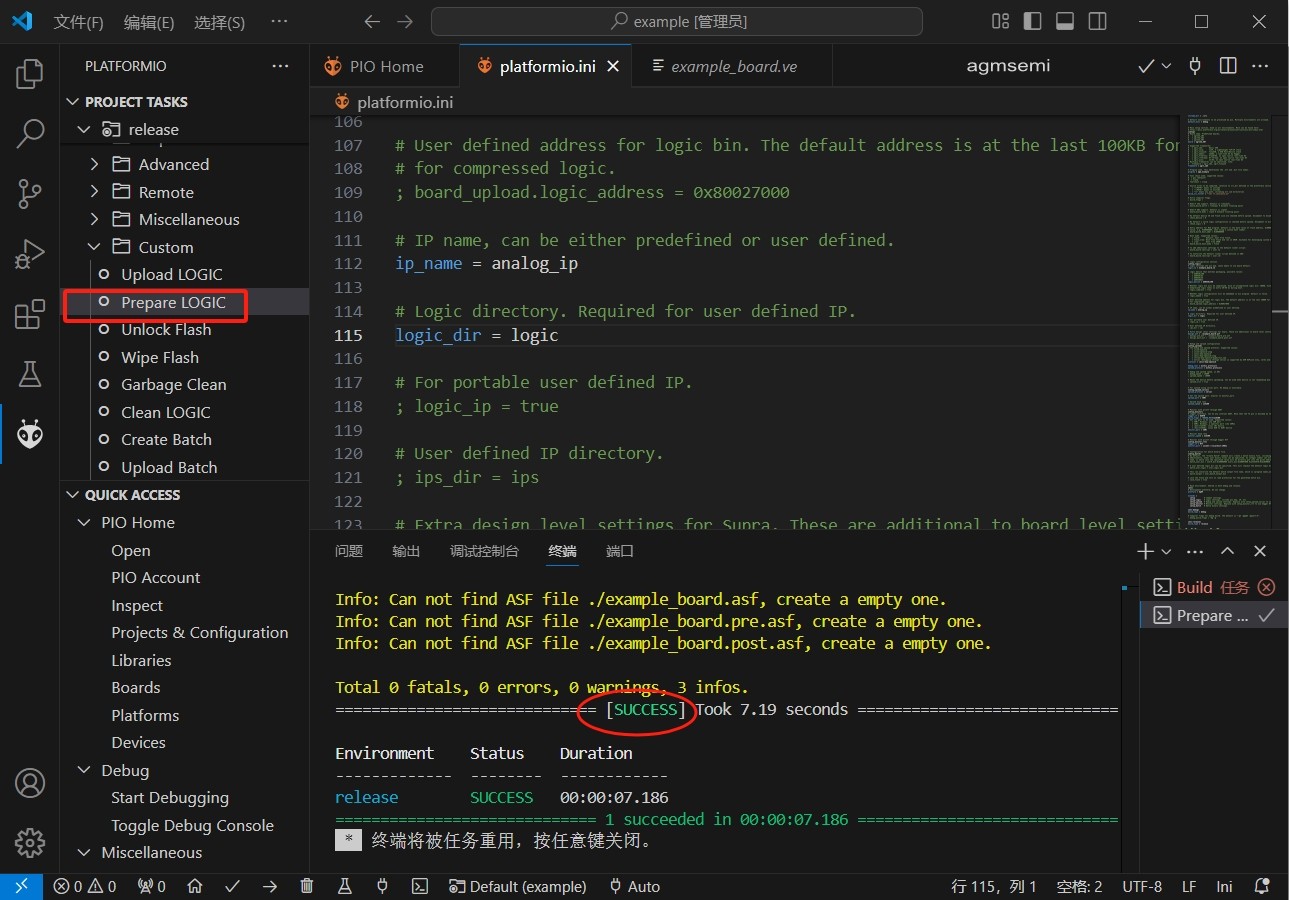Toggle the secondary sidebar visibility
Screen dimensions: 1289x900
(x=1097, y=21)
